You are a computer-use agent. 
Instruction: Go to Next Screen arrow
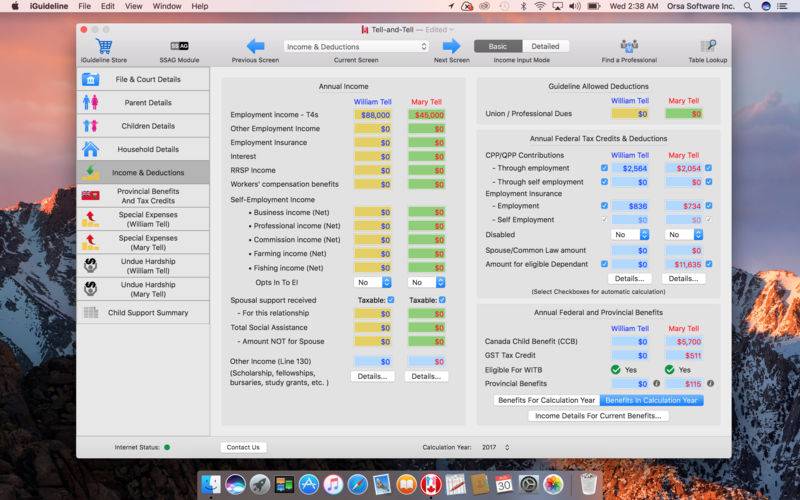pyautogui.click(x=451, y=46)
